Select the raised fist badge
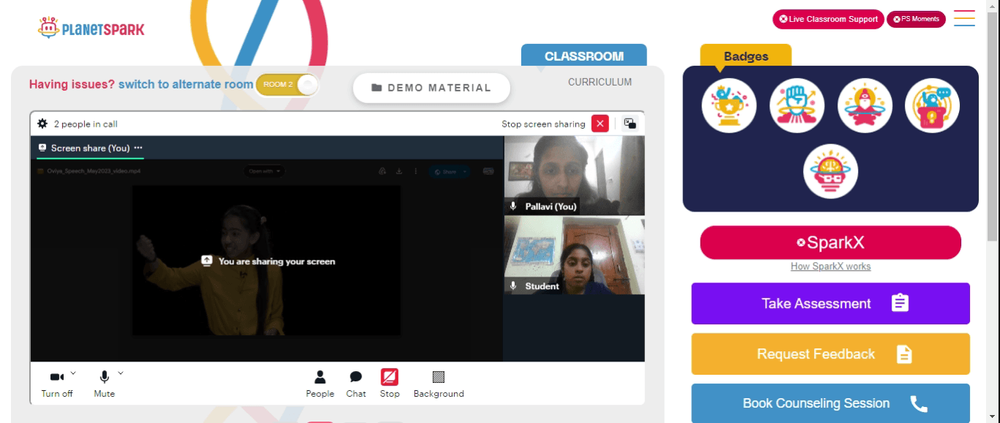1000x423 pixels. (797, 105)
